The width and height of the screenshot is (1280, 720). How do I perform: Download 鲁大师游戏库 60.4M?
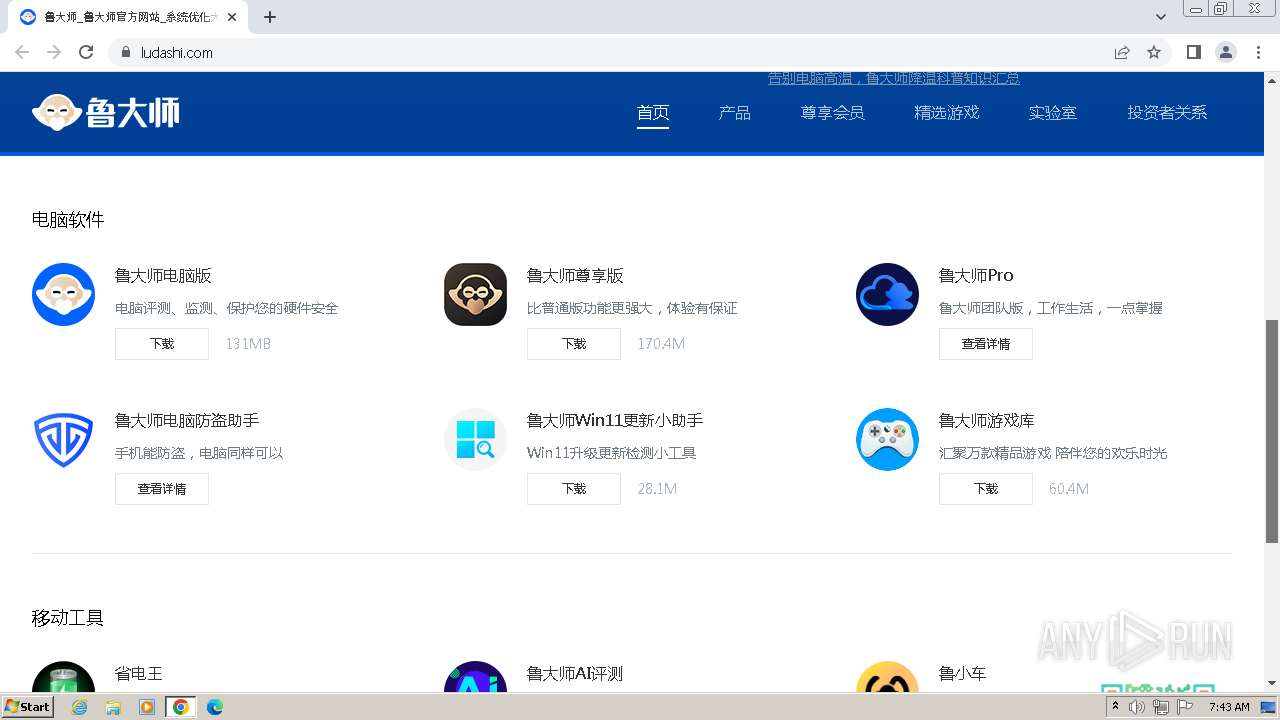986,489
